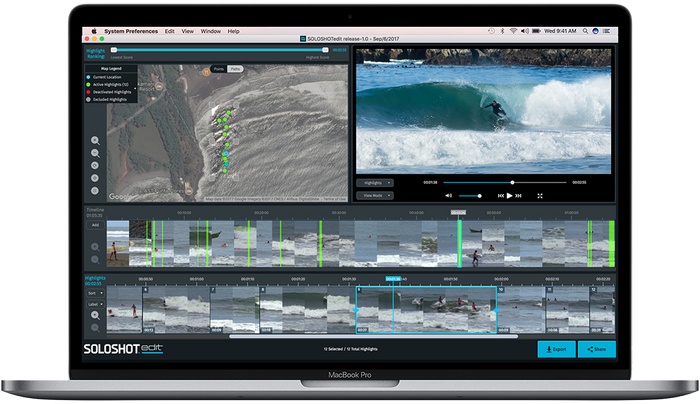
Task: Open Siri from the menu bar
Action: click(x=596, y=31)
